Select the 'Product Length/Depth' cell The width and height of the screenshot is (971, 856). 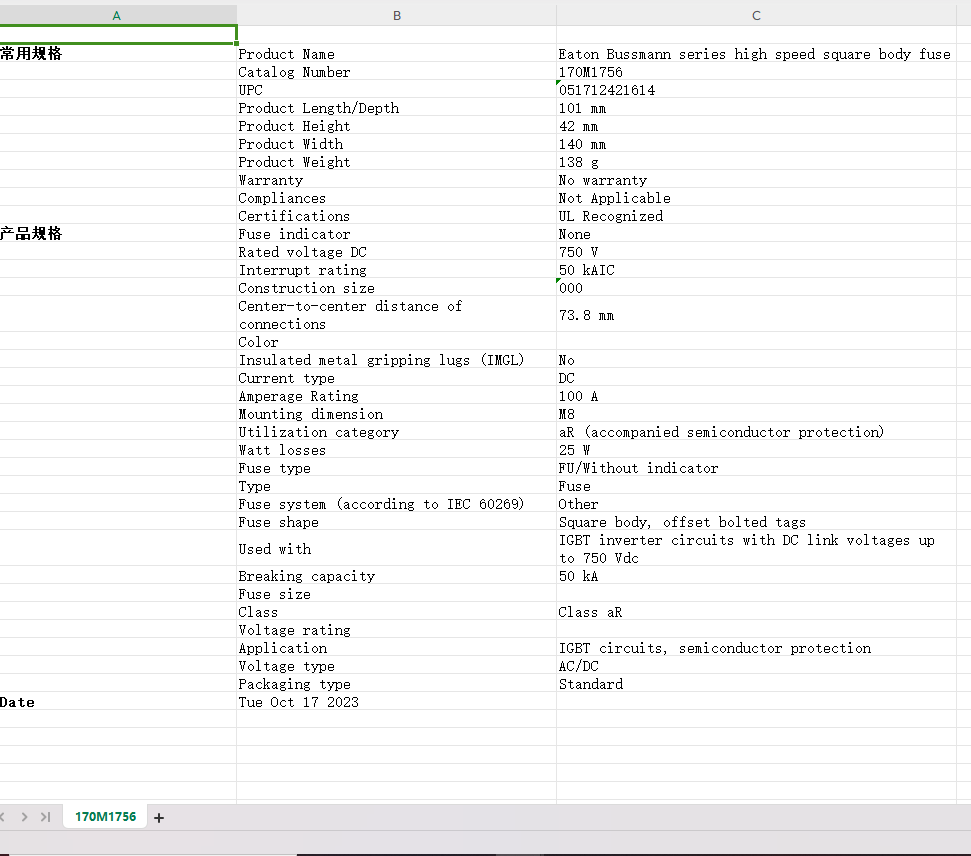pos(396,108)
